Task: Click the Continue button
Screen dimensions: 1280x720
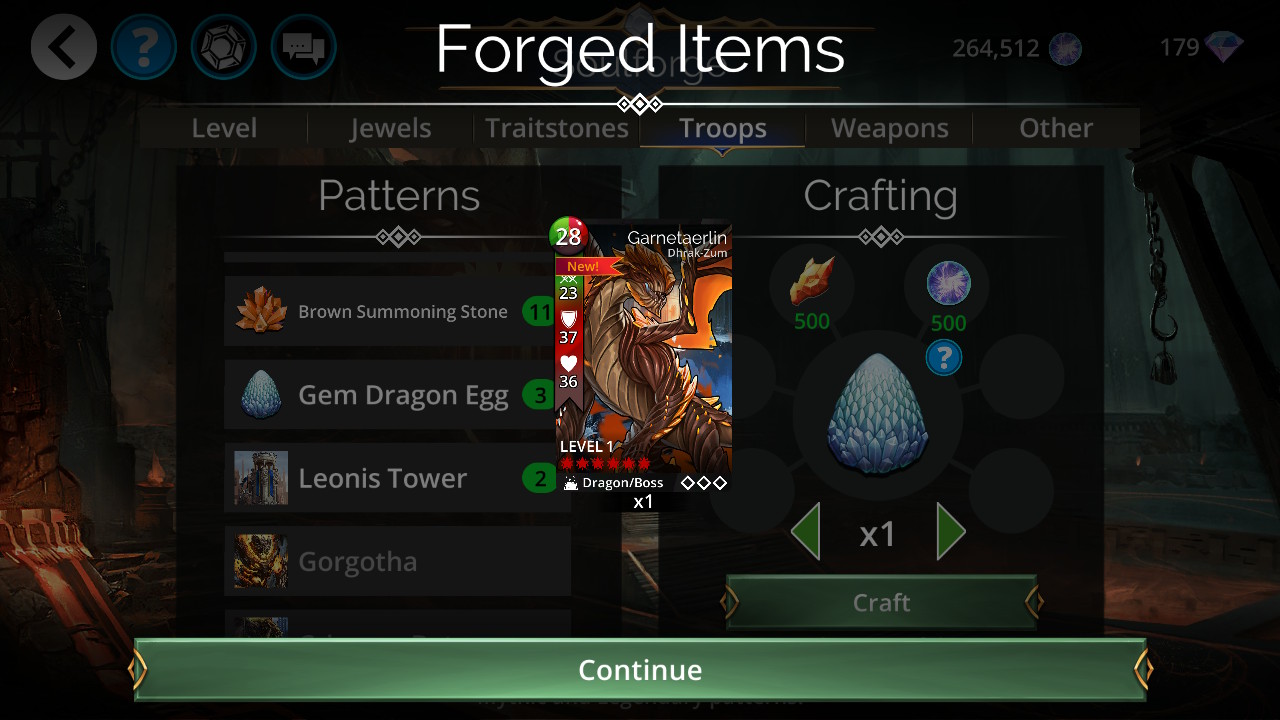Action: point(640,669)
